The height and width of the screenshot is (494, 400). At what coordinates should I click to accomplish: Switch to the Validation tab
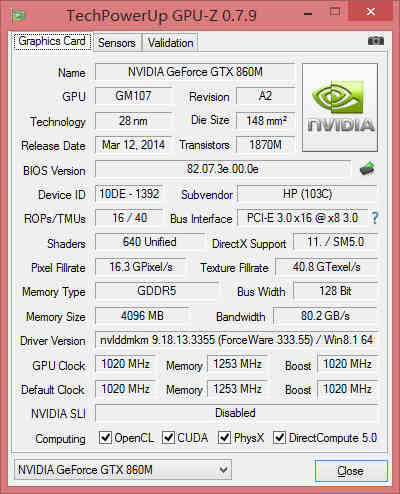click(170, 43)
